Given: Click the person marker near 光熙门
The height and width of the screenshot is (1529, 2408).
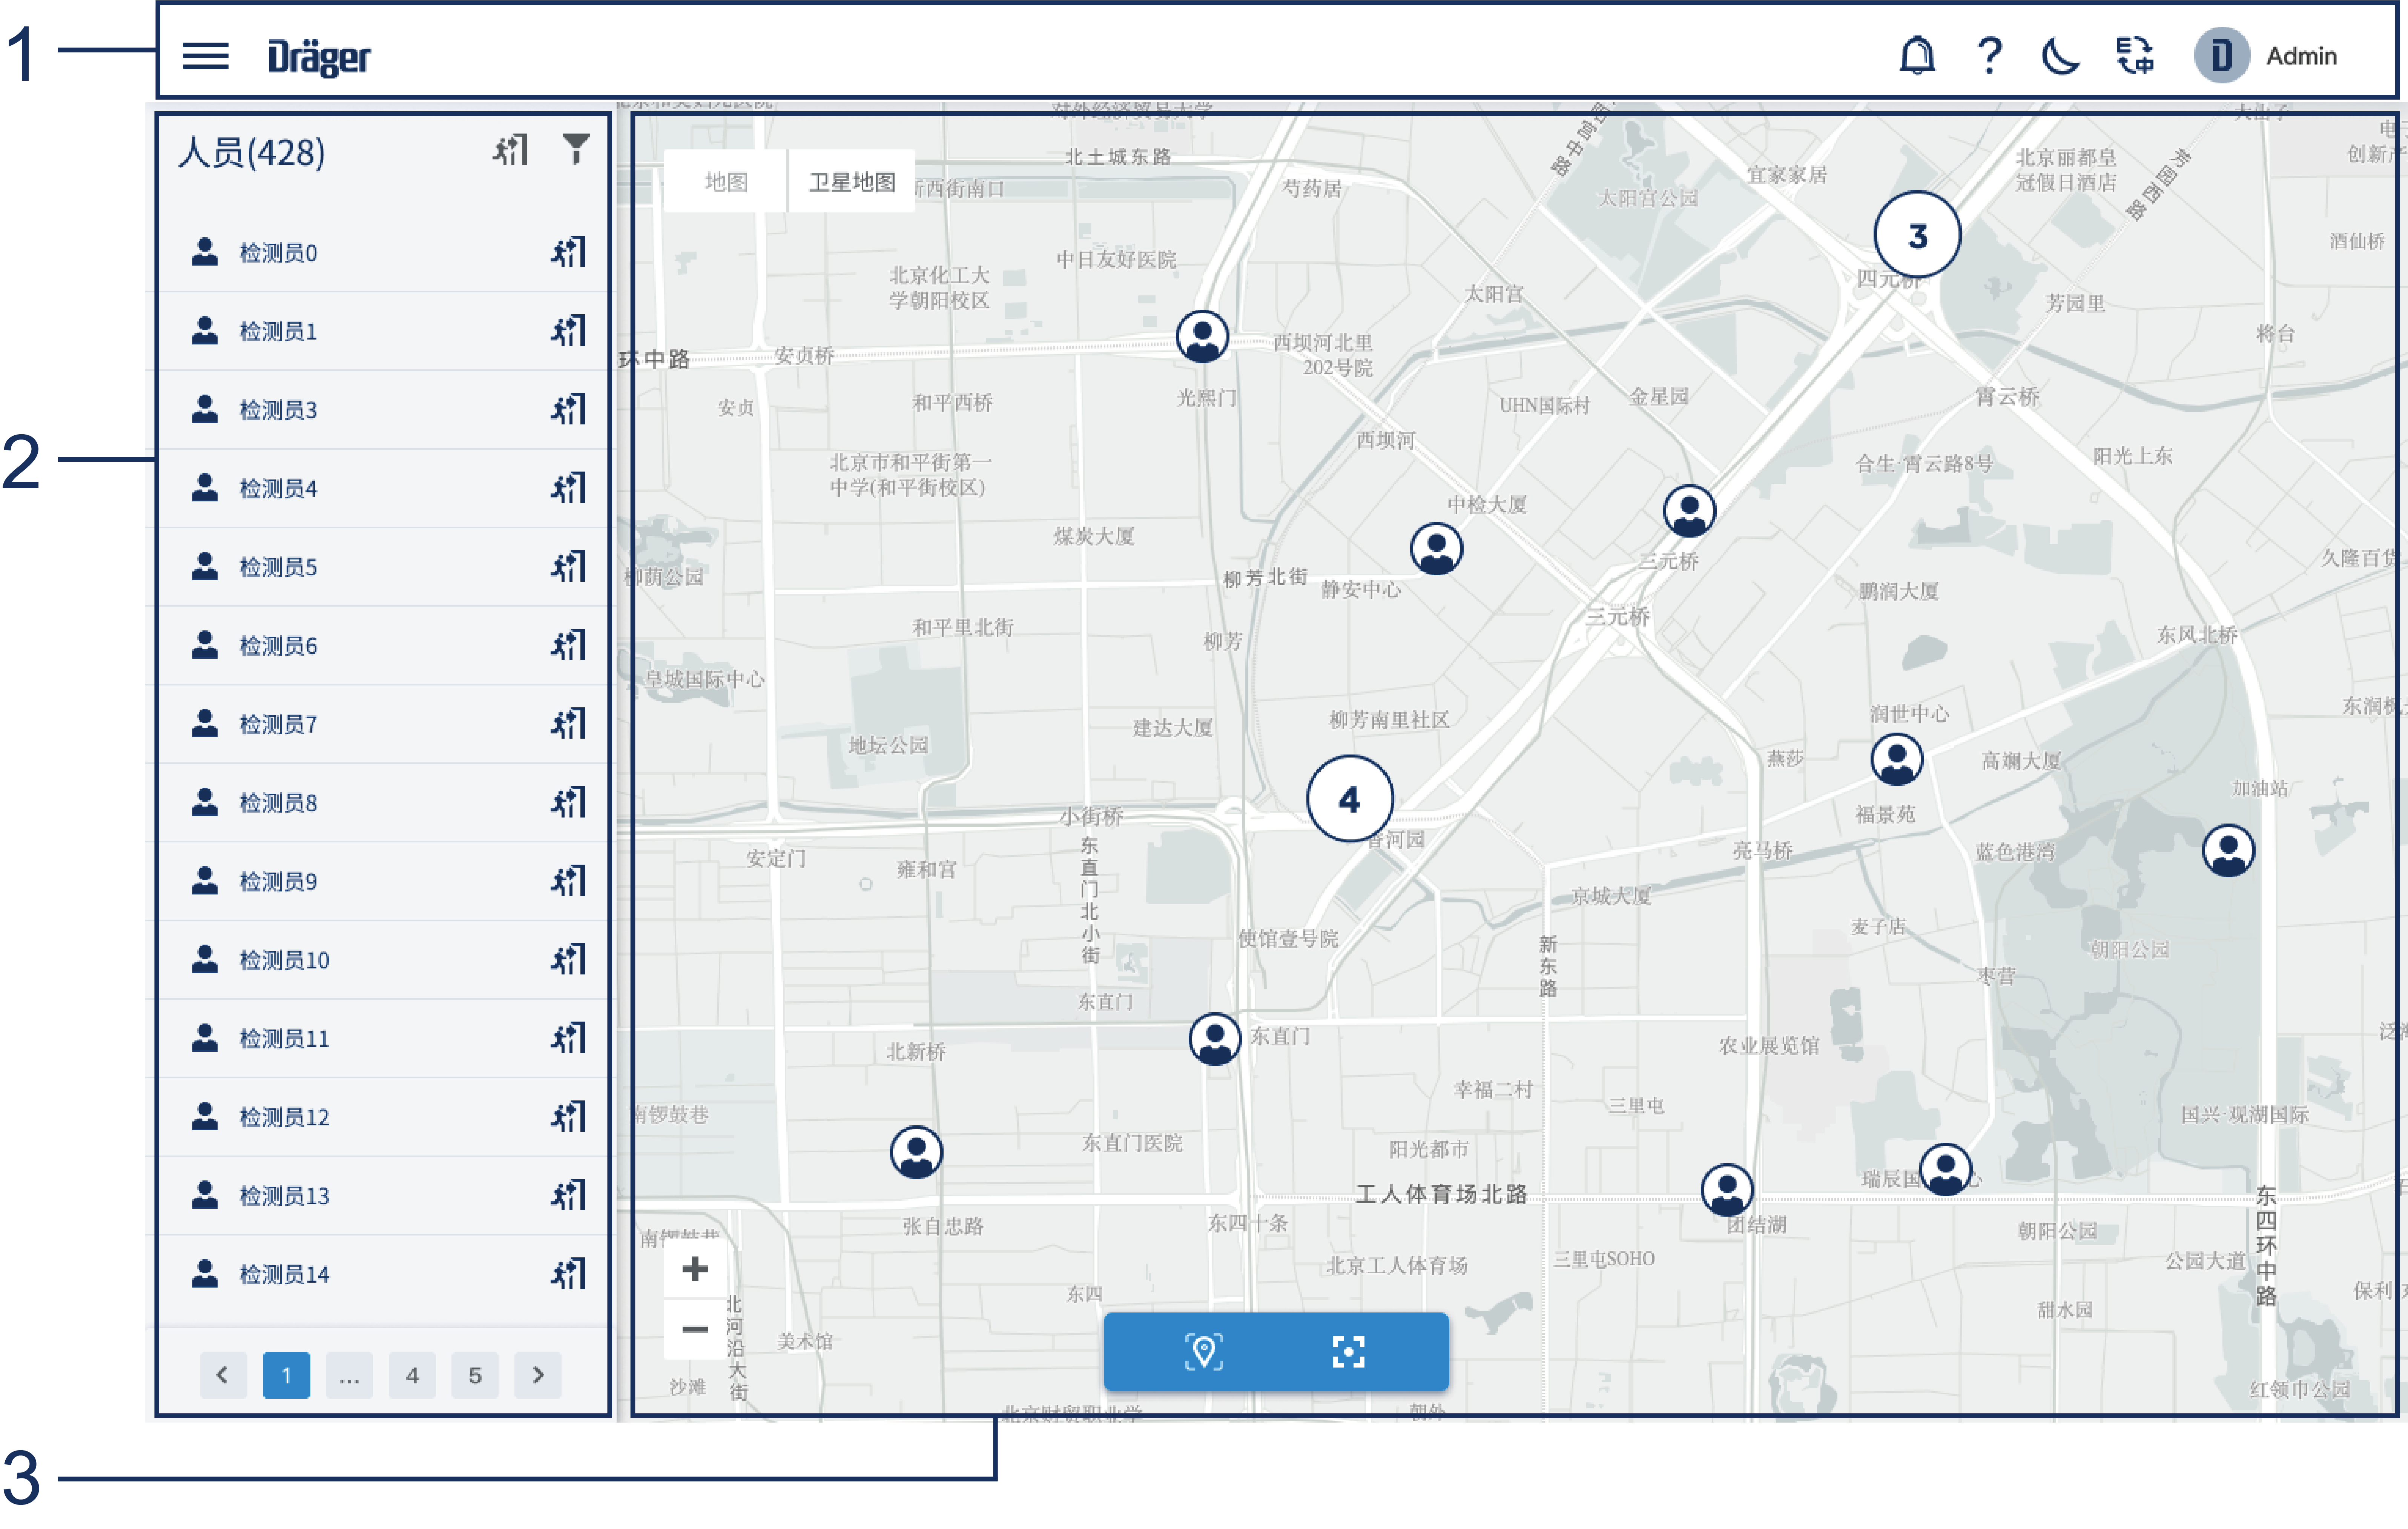Looking at the screenshot, I should click(1202, 336).
